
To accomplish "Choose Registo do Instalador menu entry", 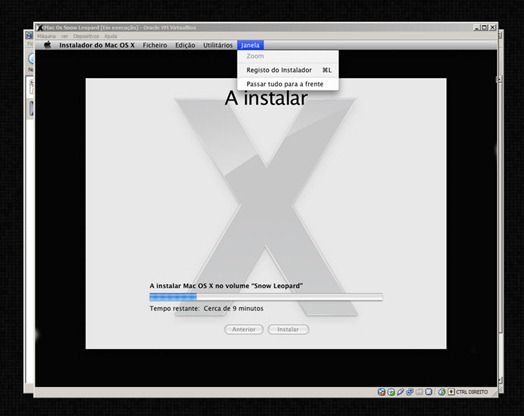I will [x=288, y=70].
